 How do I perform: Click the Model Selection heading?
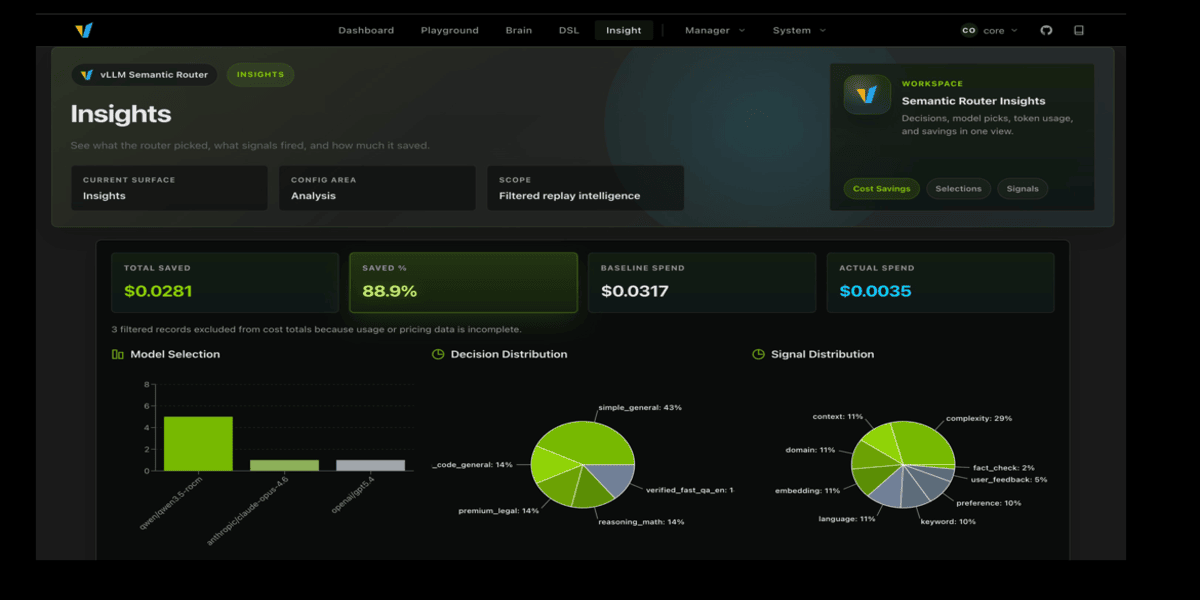(175, 354)
